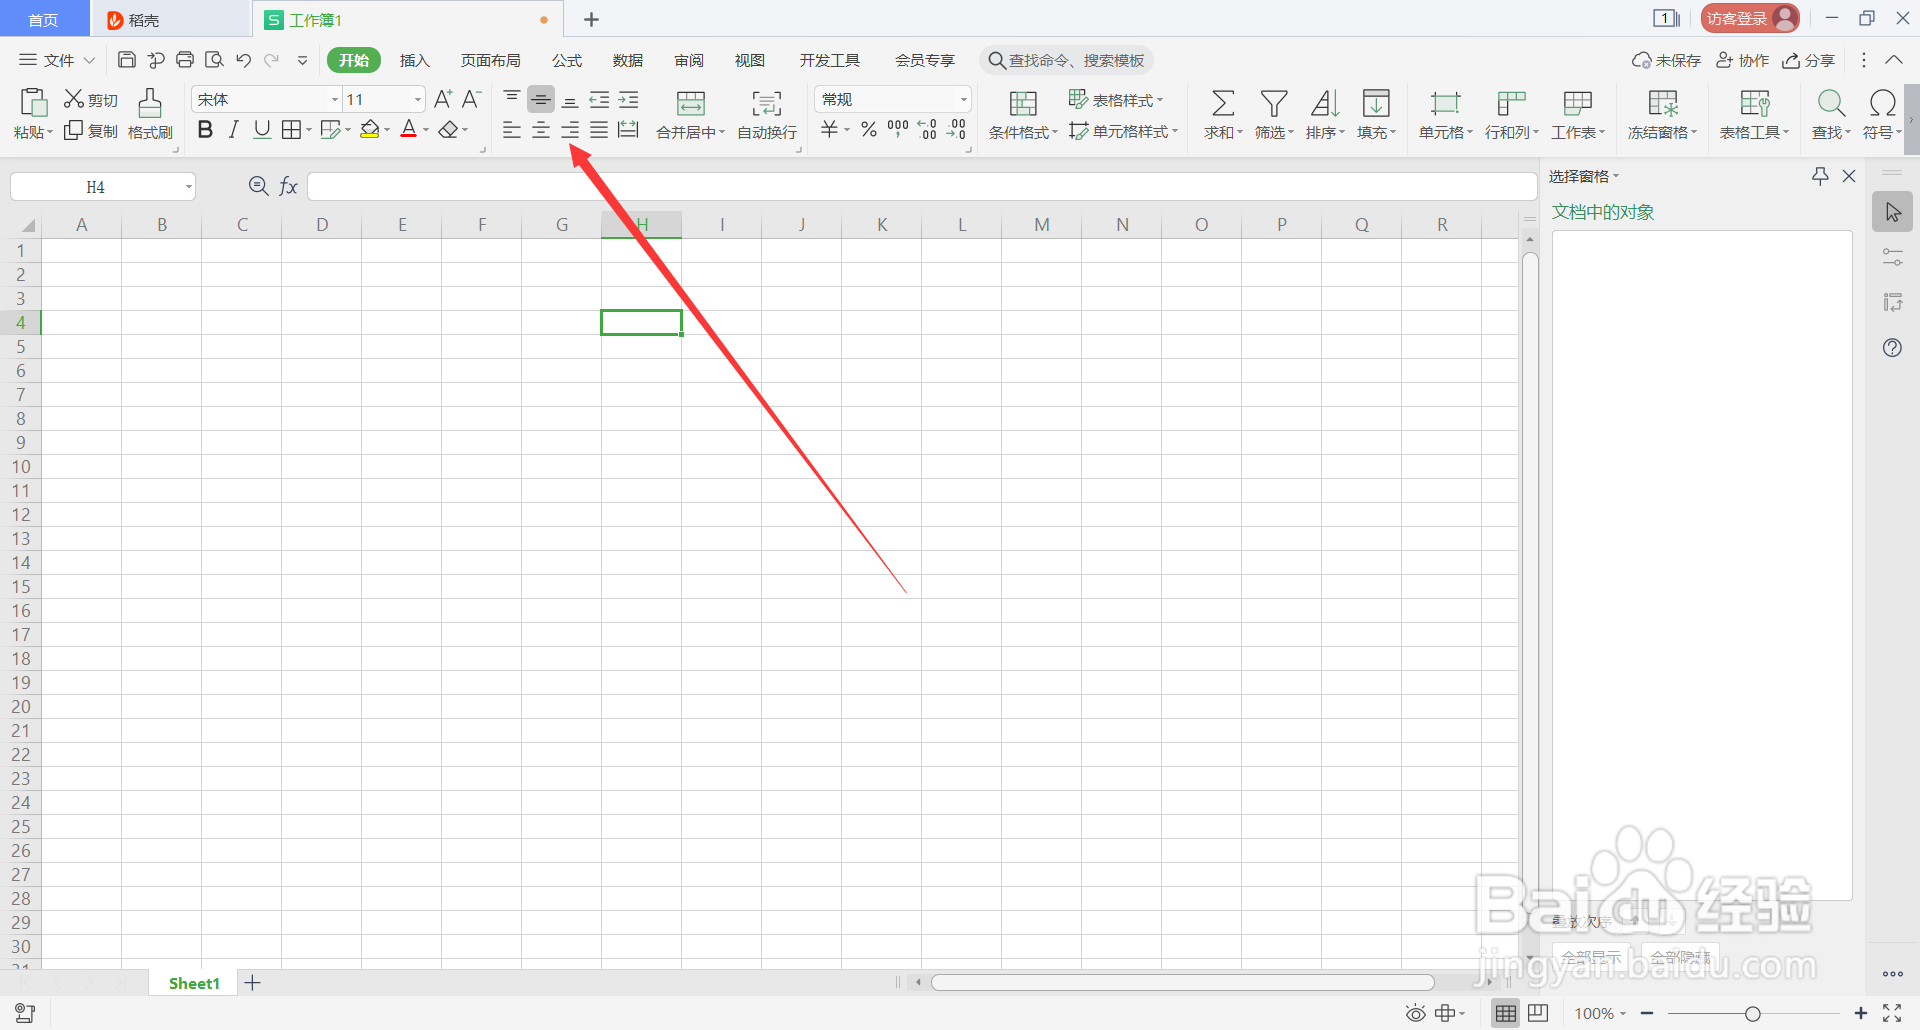
Task: Open the number format dropdown (常规)
Action: coord(964,99)
